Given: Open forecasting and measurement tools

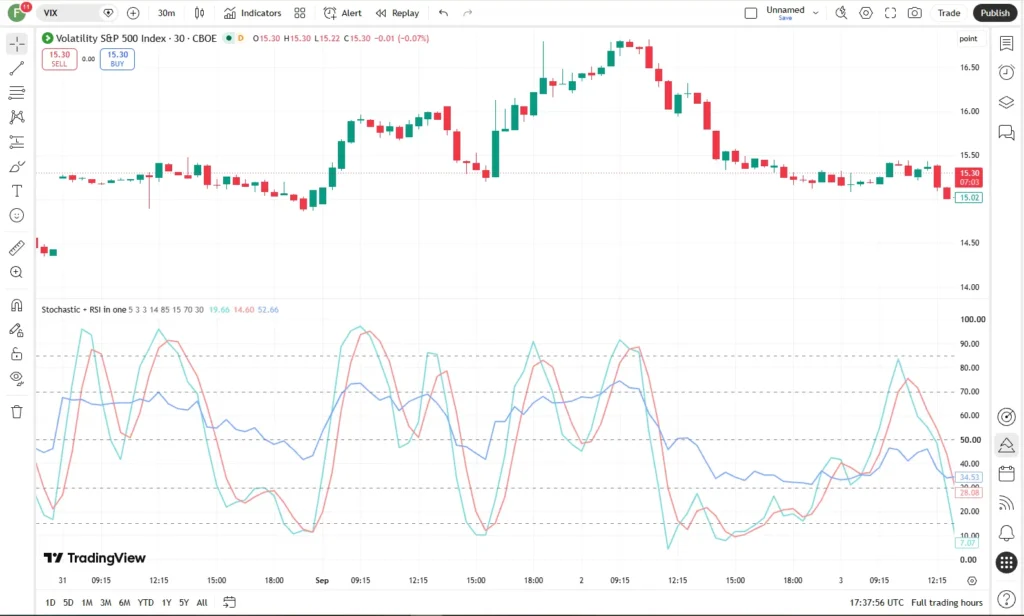Looking at the screenshot, I should click(x=17, y=142).
